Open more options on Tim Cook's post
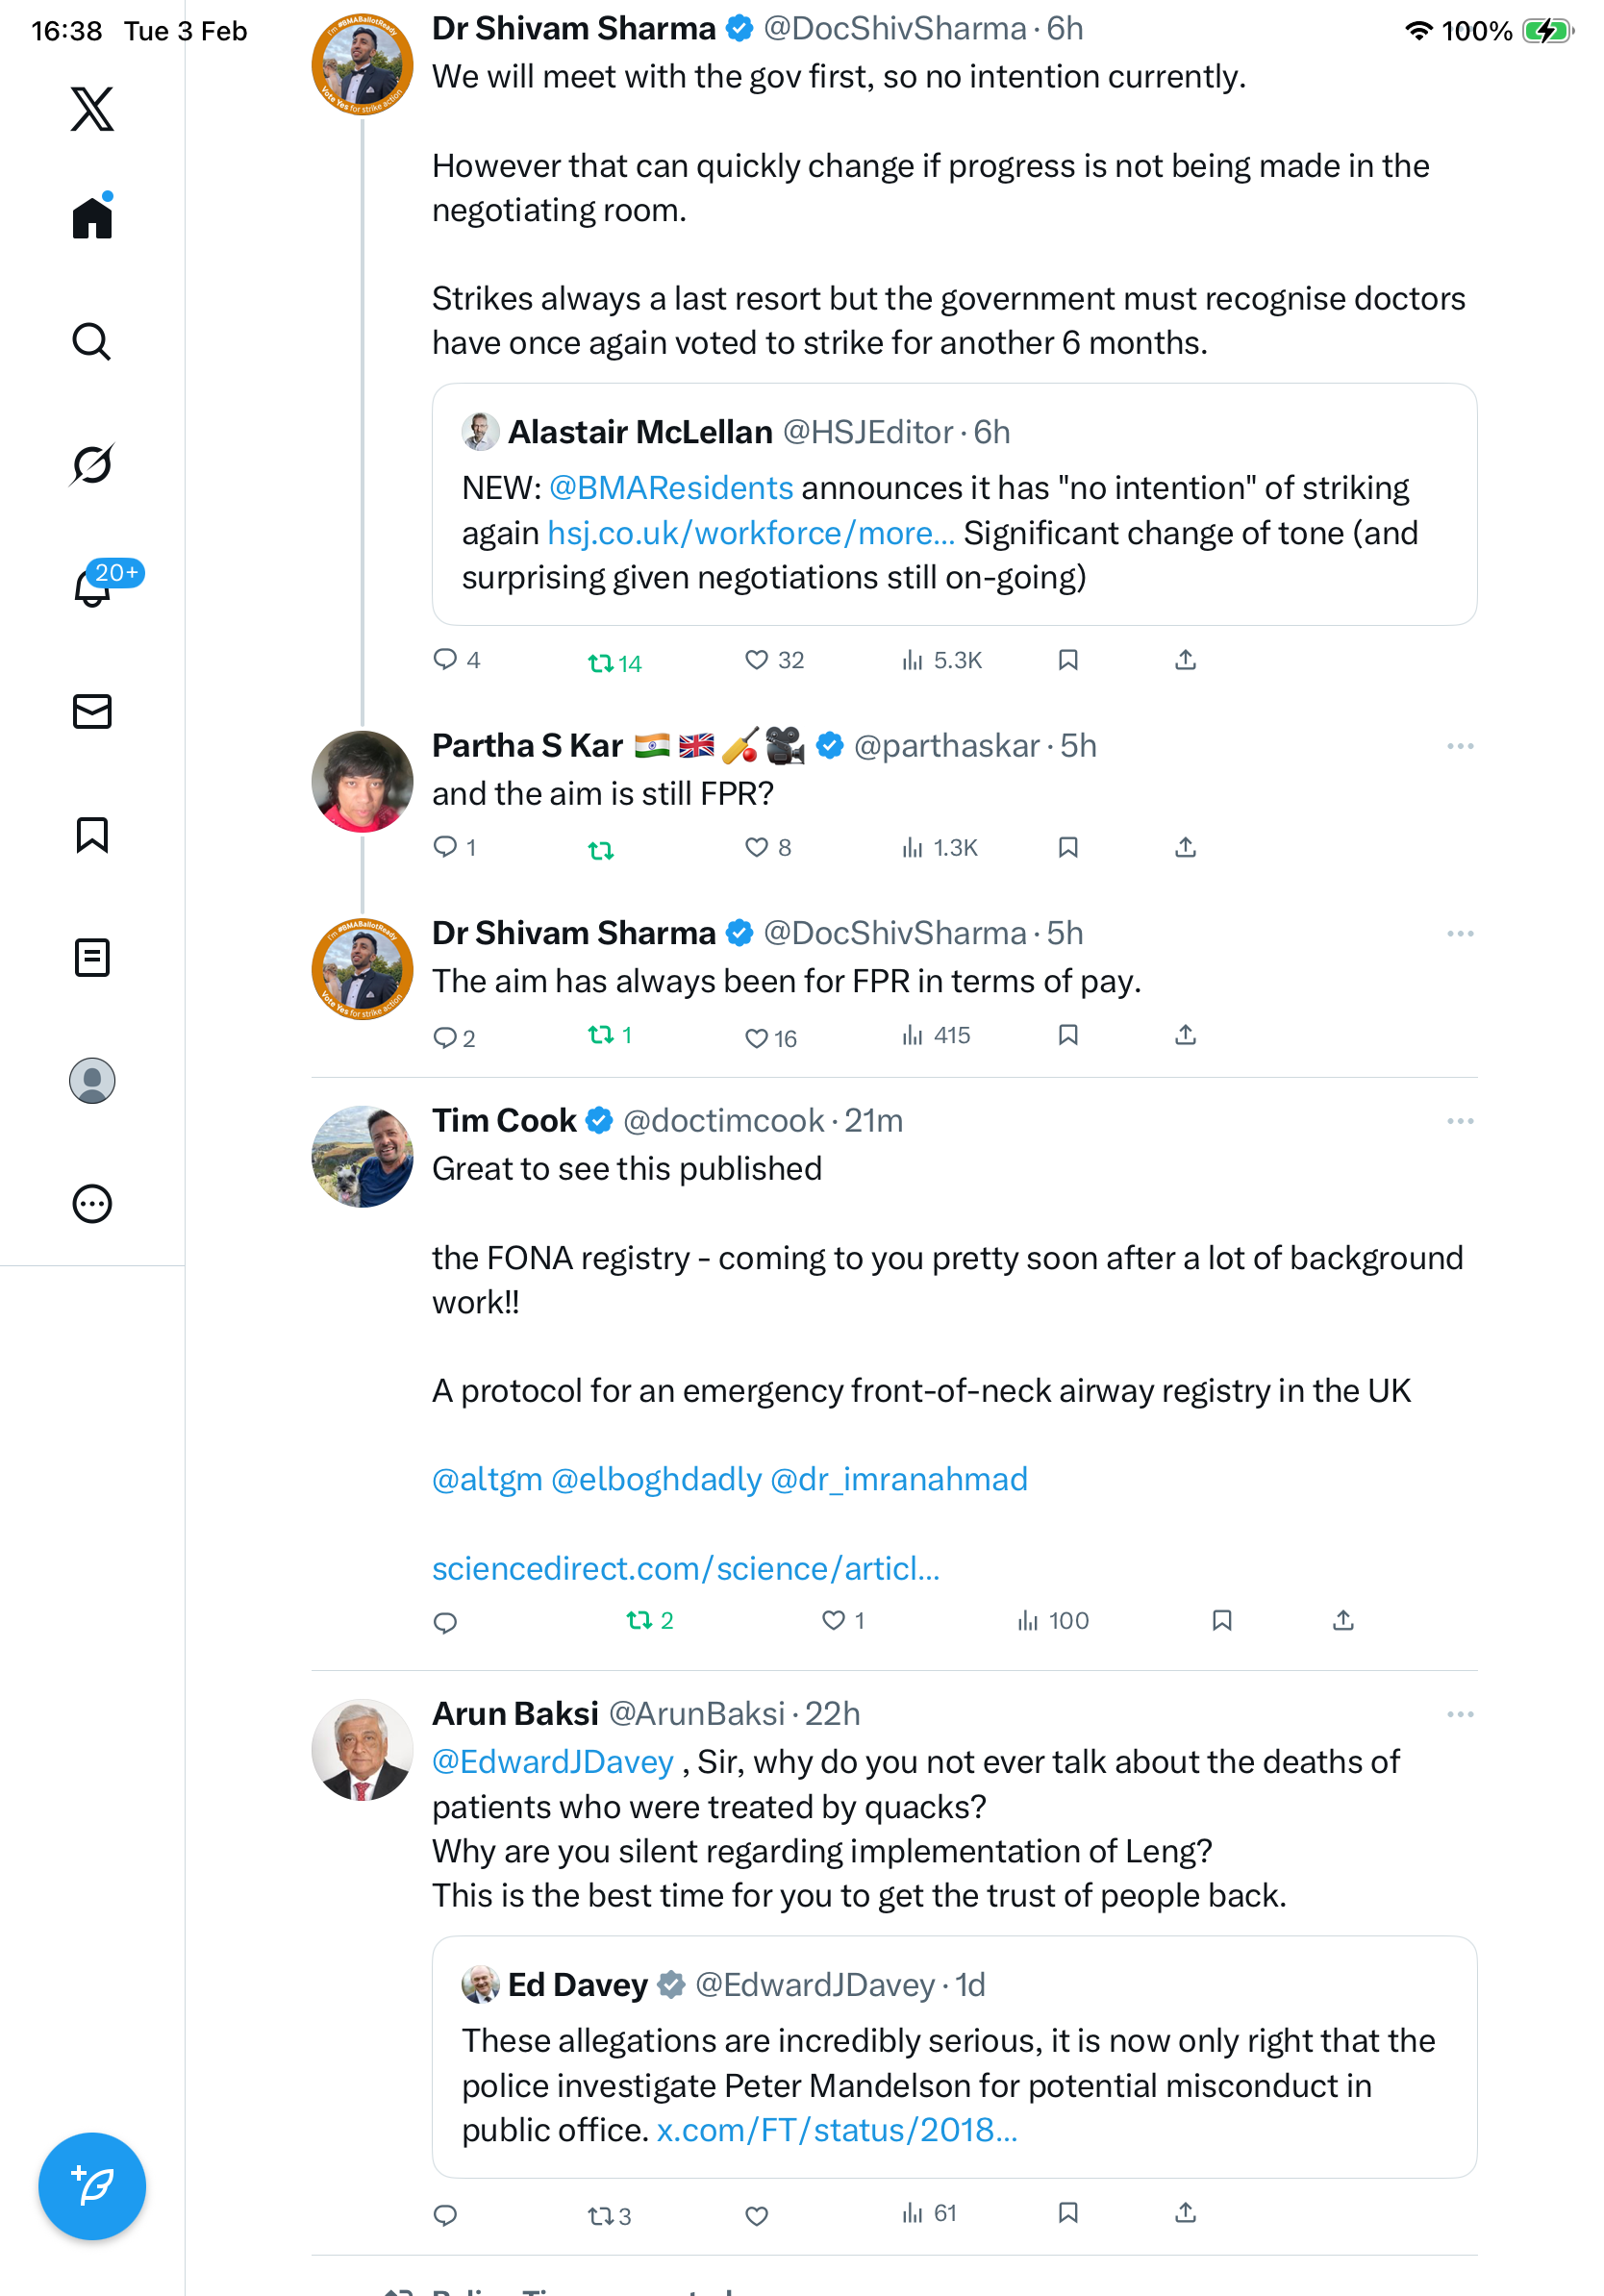This screenshot has height=2296, width=1604. (1460, 1121)
